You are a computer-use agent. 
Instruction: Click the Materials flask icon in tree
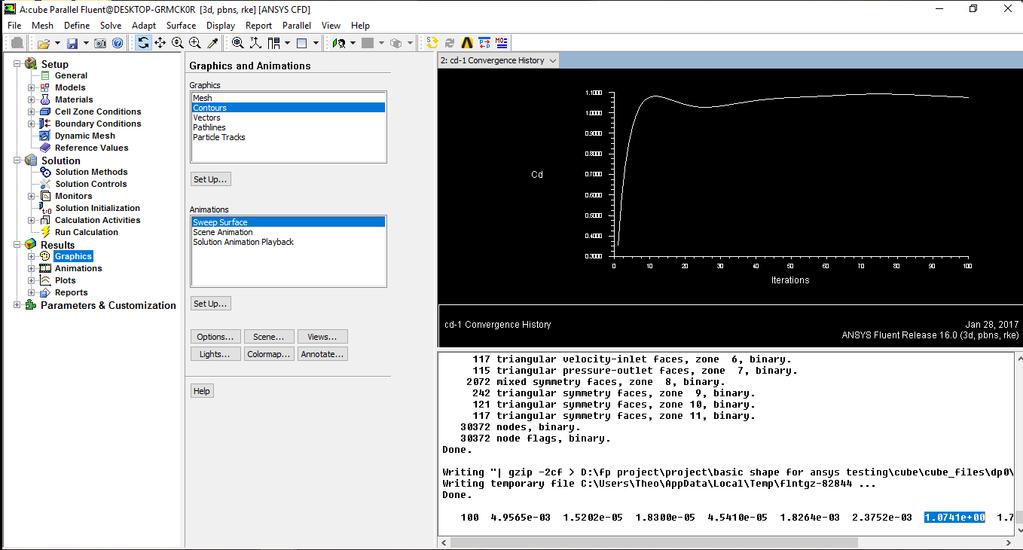(x=45, y=99)
